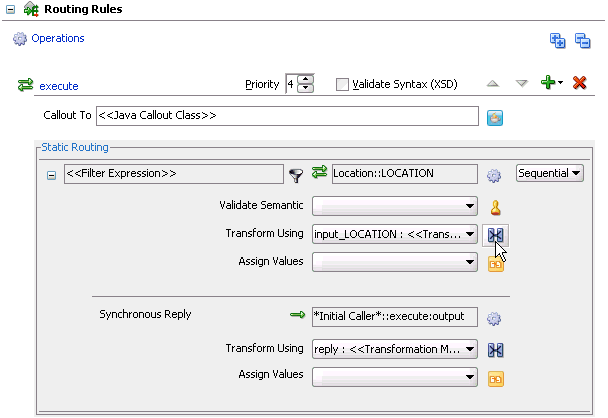Click the Callout To label
Image resolution: width=608 pixels, height=418 pixels.
[x=67, y=115]
